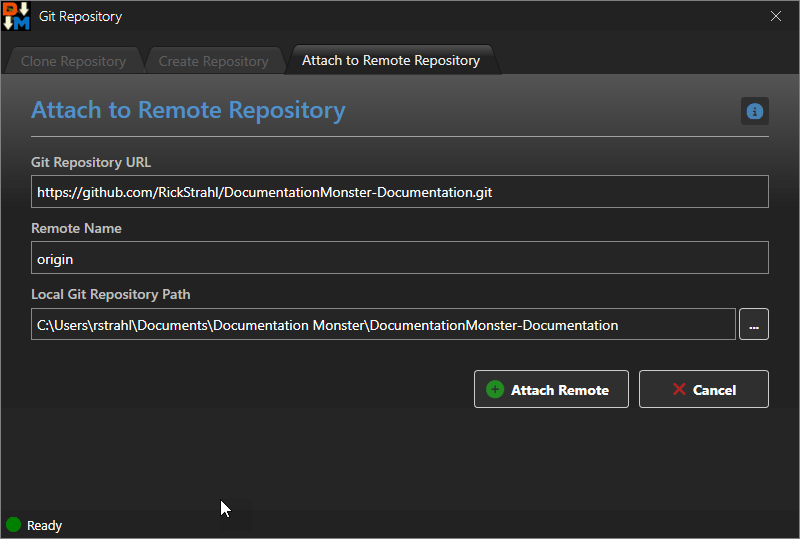The width and height of the screenshot is (800, 539).
Task: Click the Local Git Repository Path label
Action: click(111, 295)
